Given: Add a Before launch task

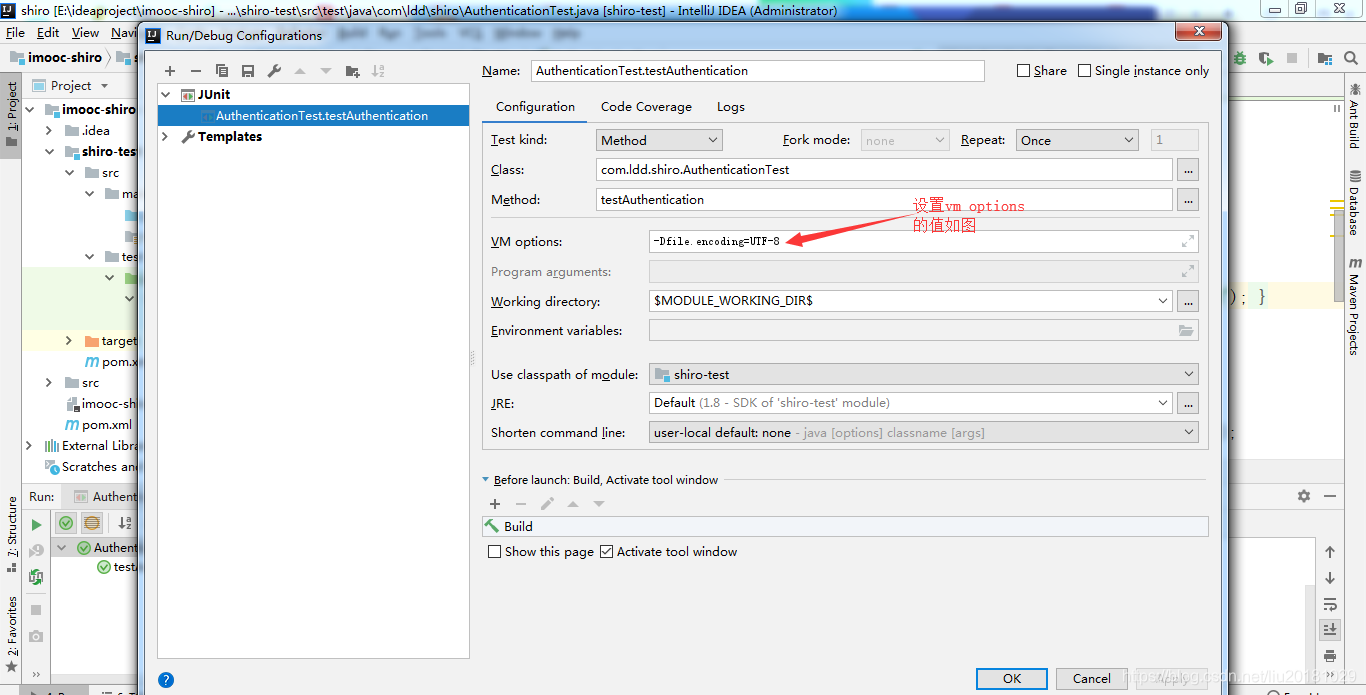Looking at the screenshot, I should pos(495,504).
